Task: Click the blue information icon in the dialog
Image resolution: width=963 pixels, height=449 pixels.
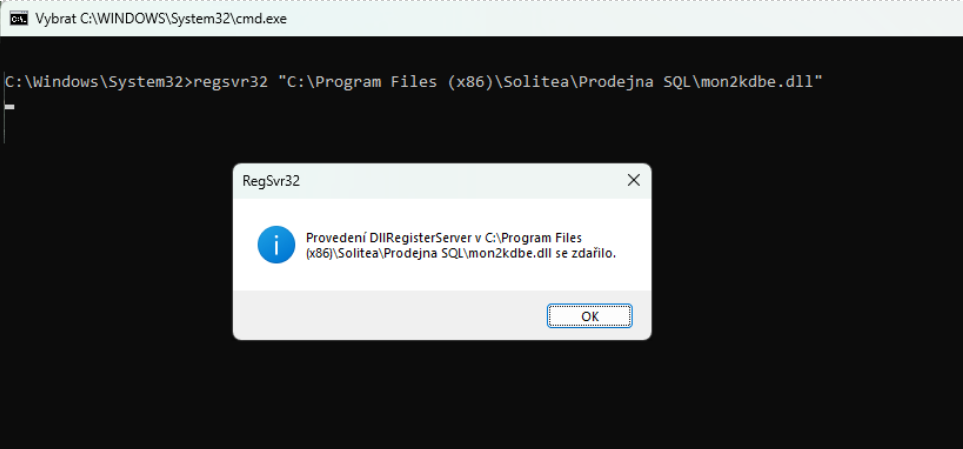Action: click(x=276, y=244)
